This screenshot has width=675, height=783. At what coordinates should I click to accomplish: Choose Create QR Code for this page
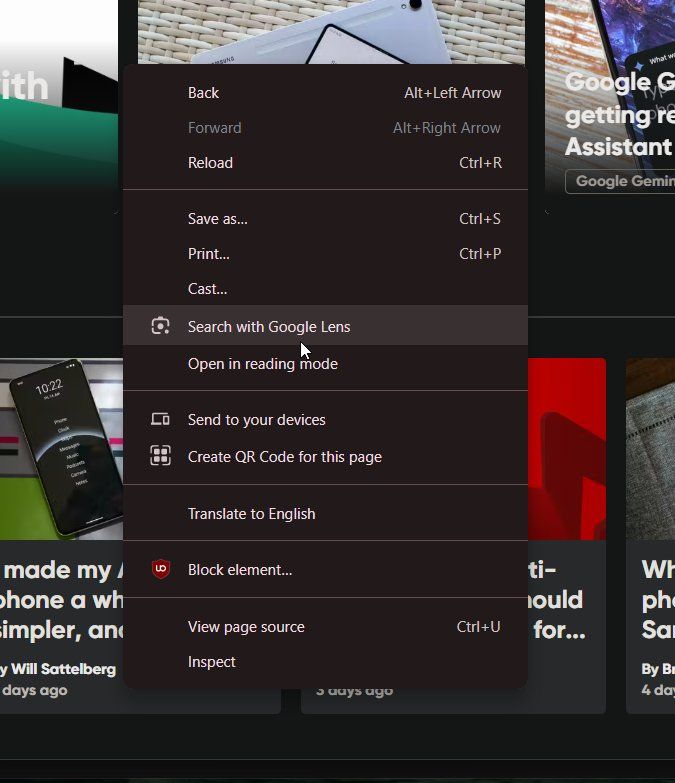click(x=325, y=456)
